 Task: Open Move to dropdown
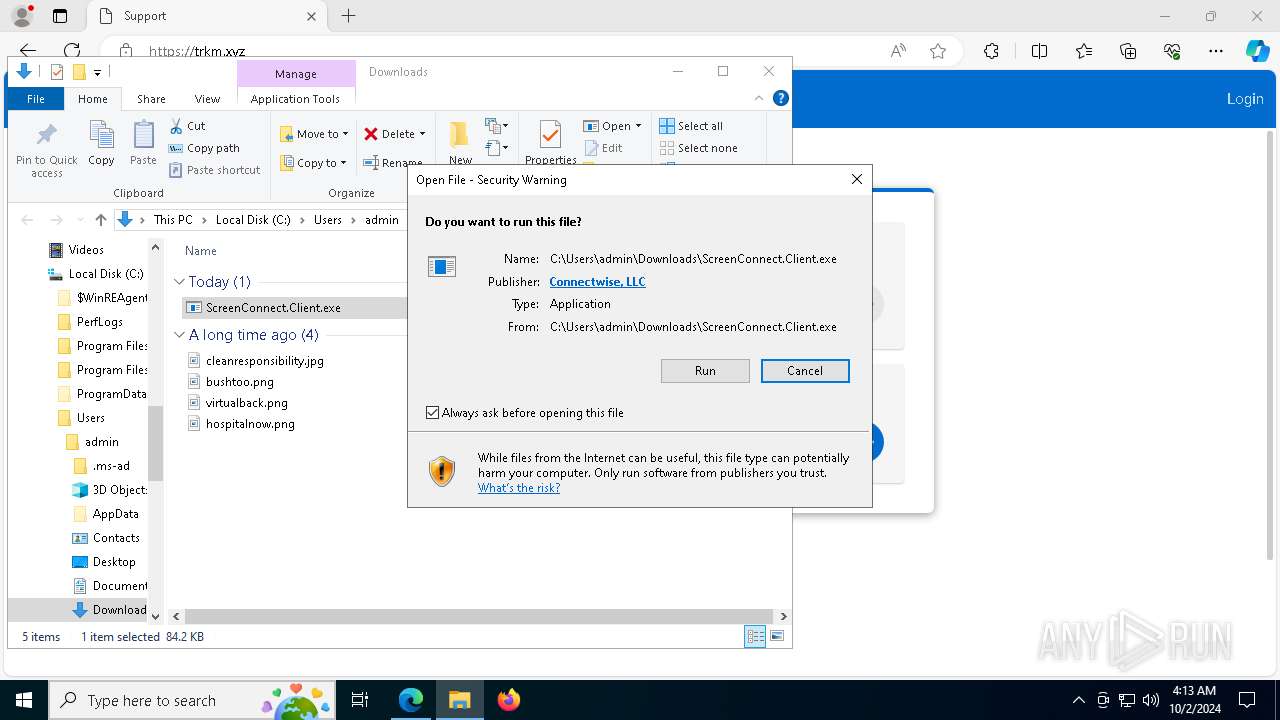314,134
